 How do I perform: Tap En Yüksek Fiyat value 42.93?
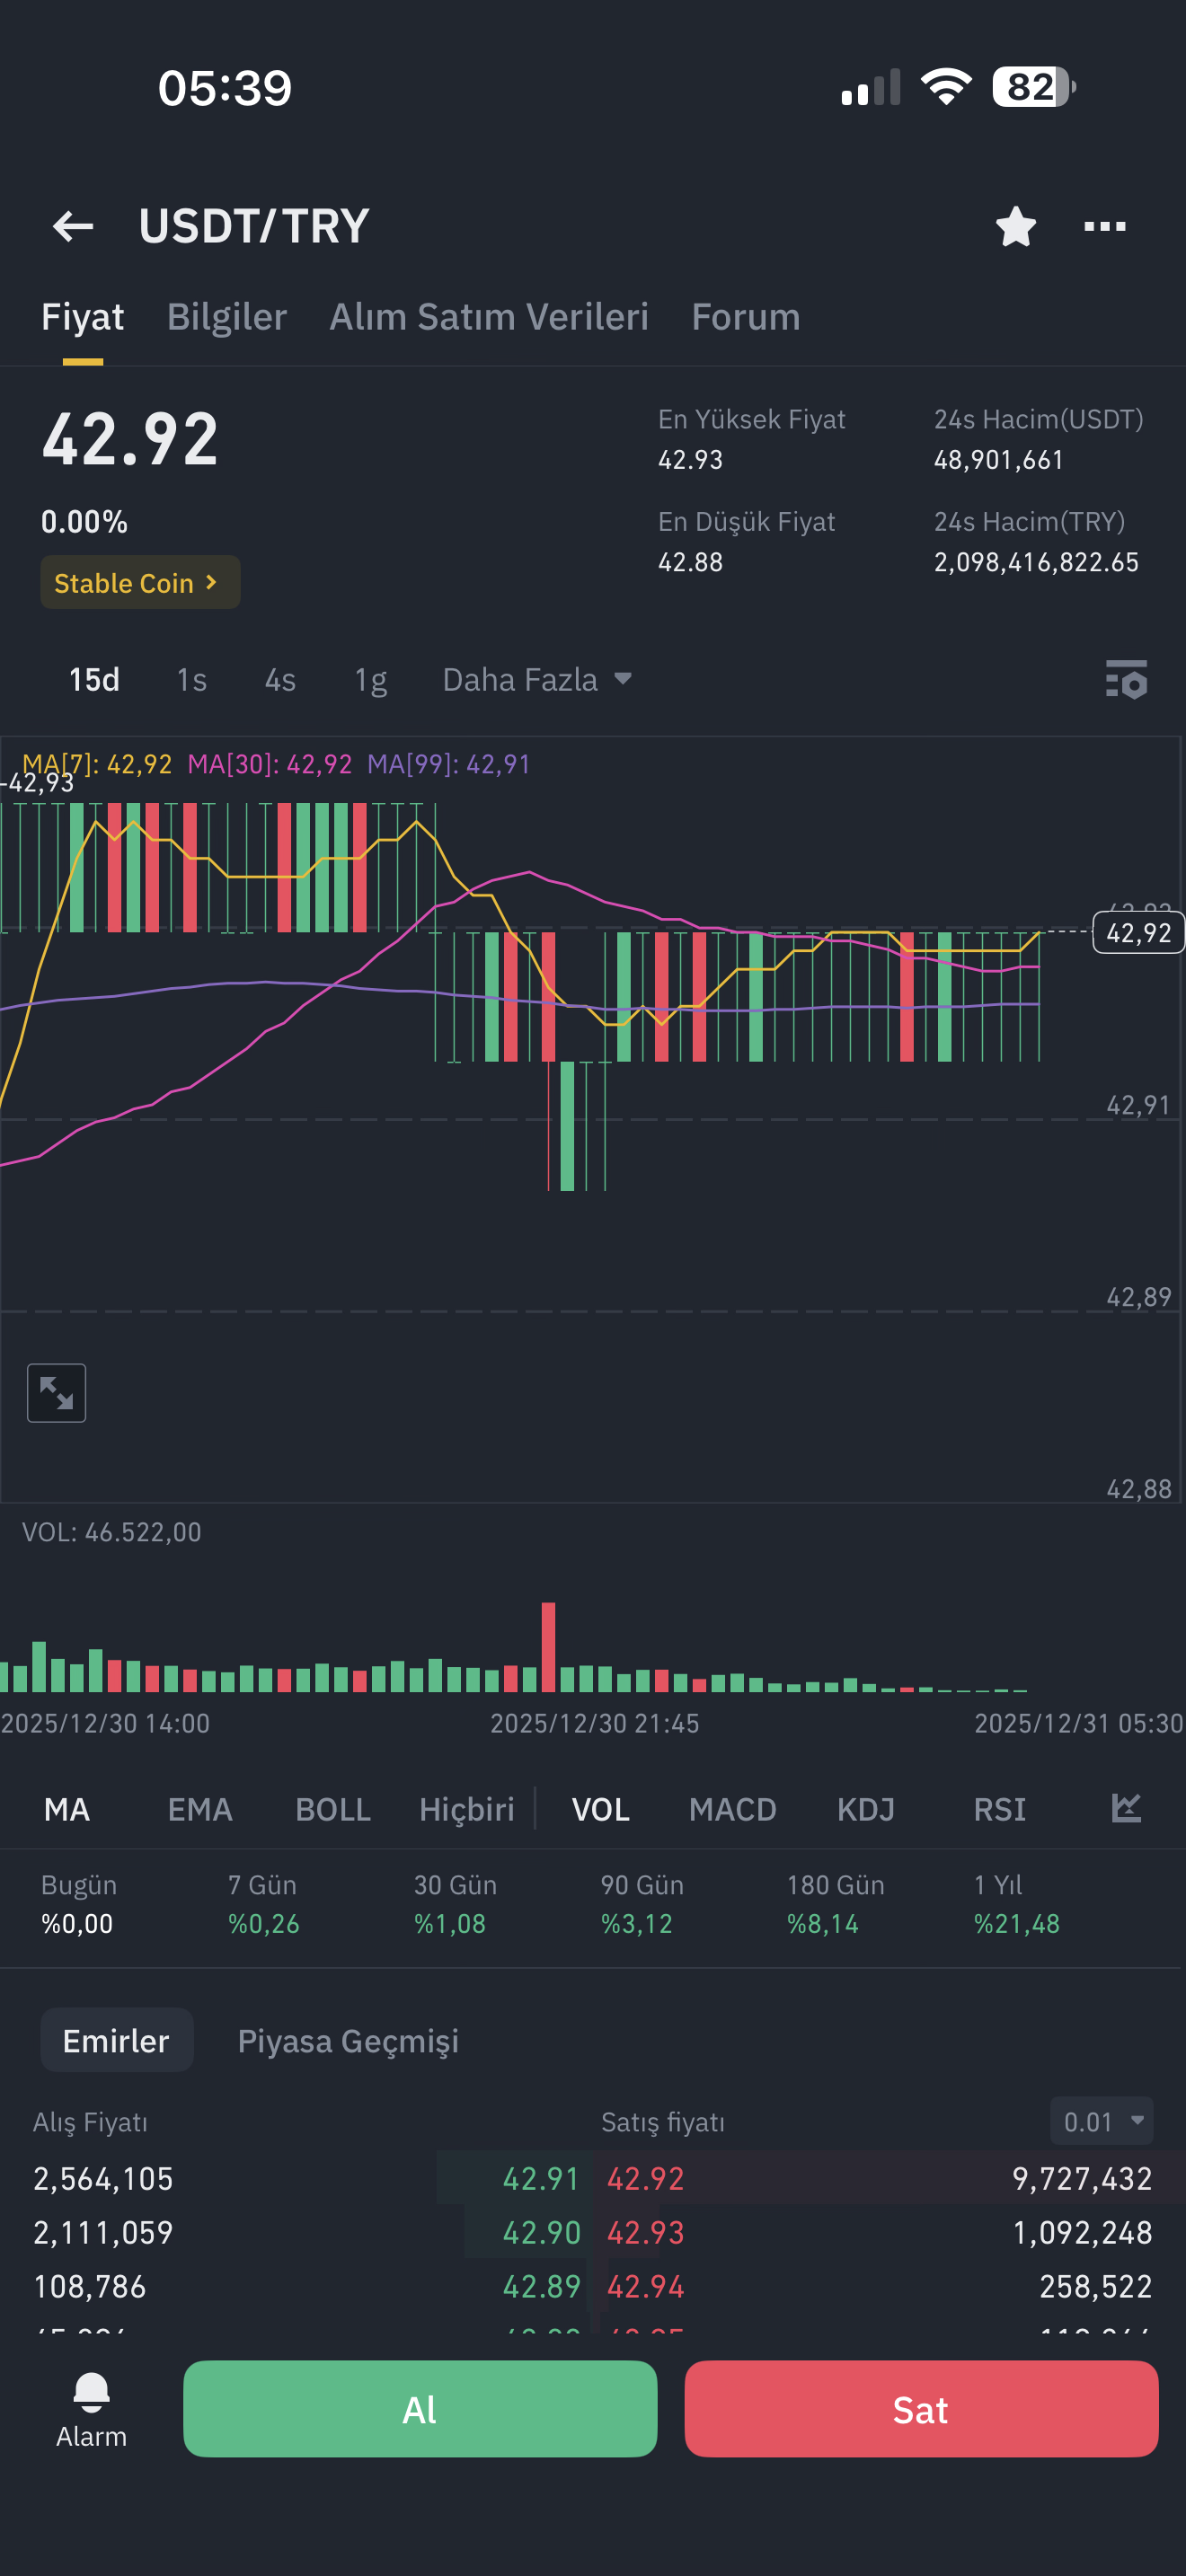(690, 460)
